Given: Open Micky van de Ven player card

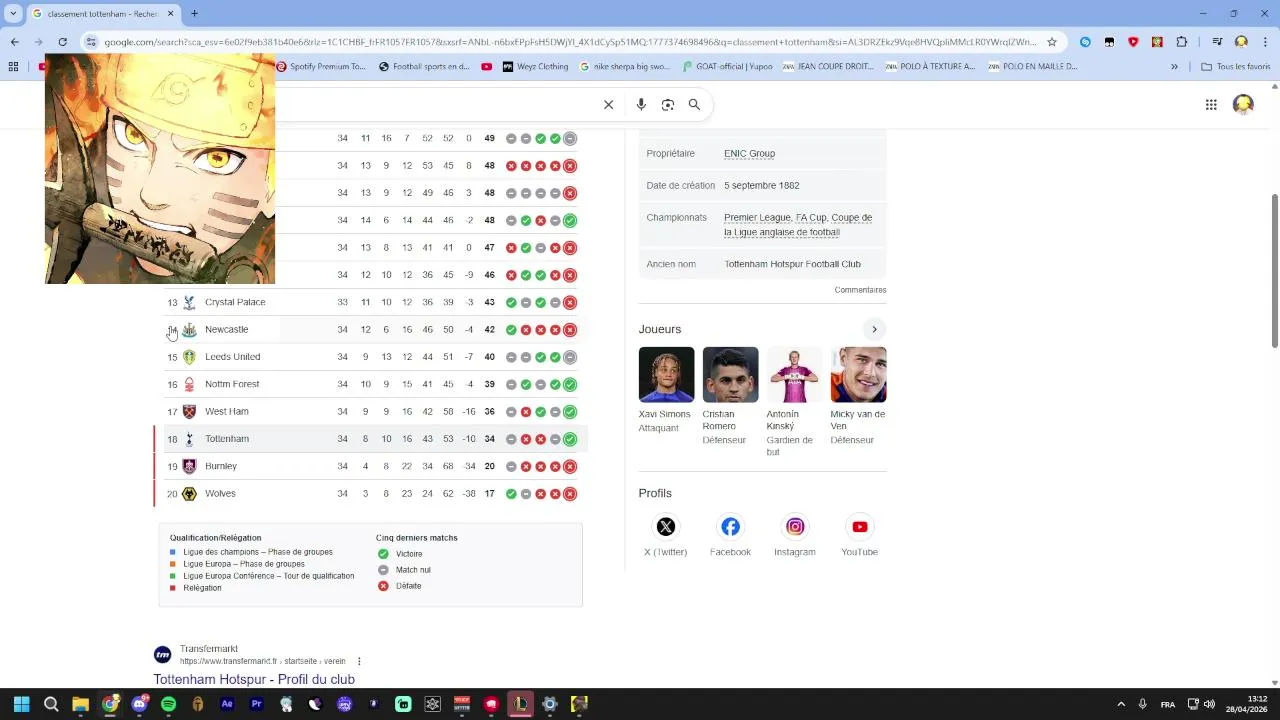Looking at the screenshot, I should 858,396.
